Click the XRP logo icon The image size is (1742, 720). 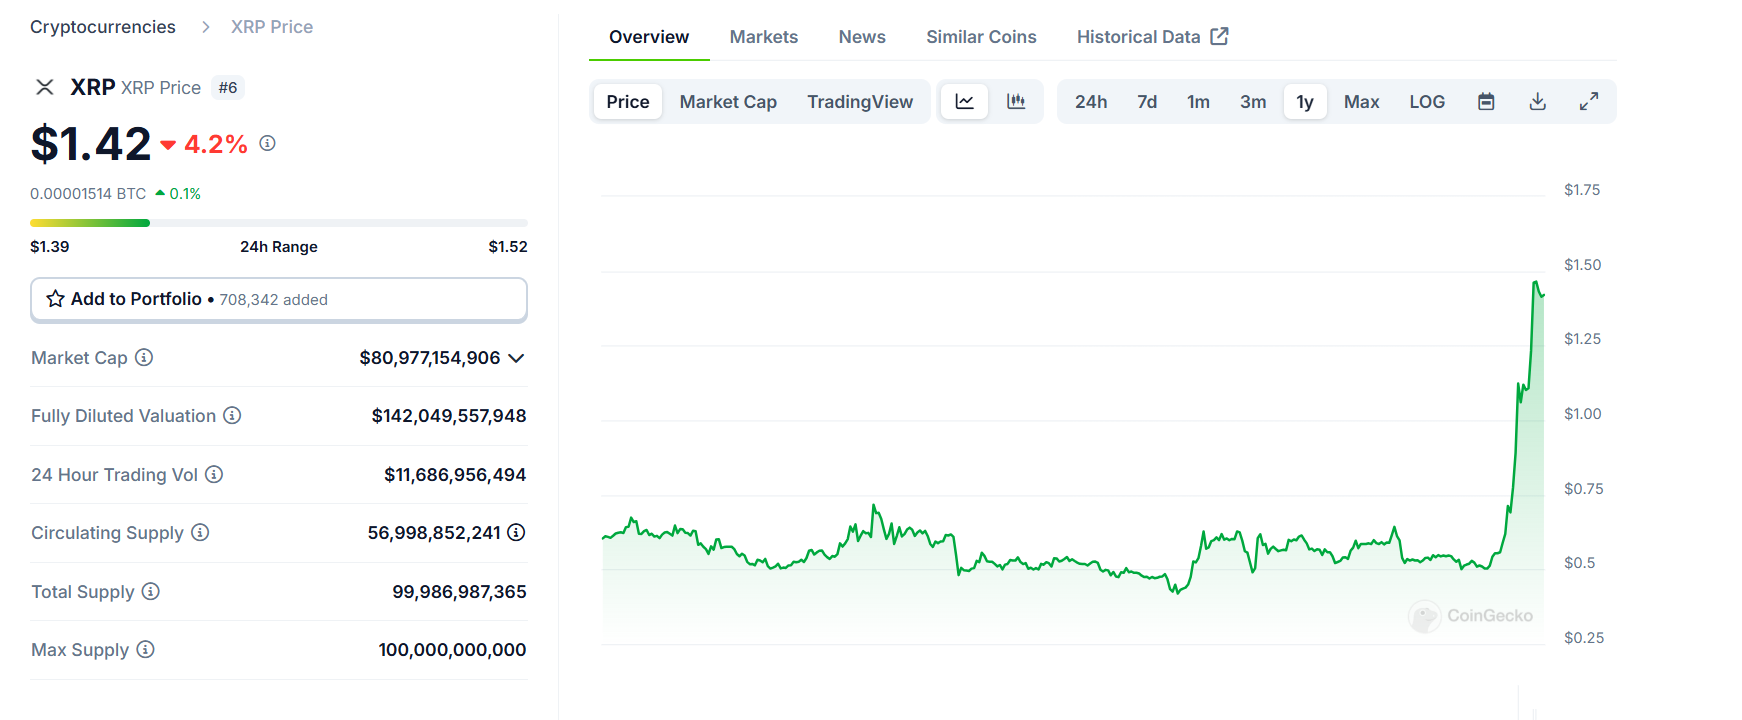[x=45, y=87]
